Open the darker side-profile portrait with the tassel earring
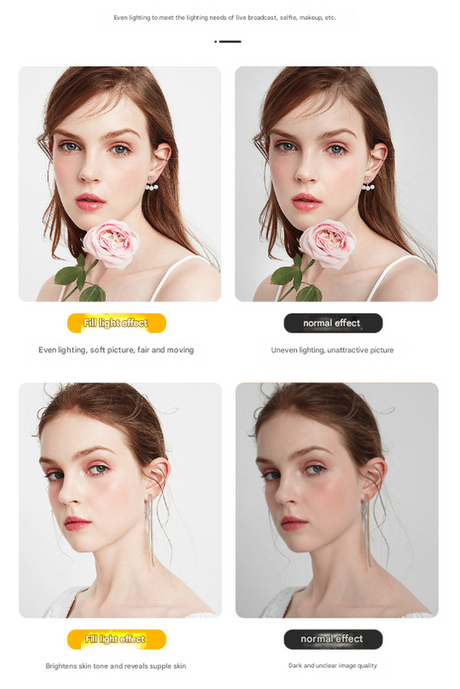 (337, 500)
